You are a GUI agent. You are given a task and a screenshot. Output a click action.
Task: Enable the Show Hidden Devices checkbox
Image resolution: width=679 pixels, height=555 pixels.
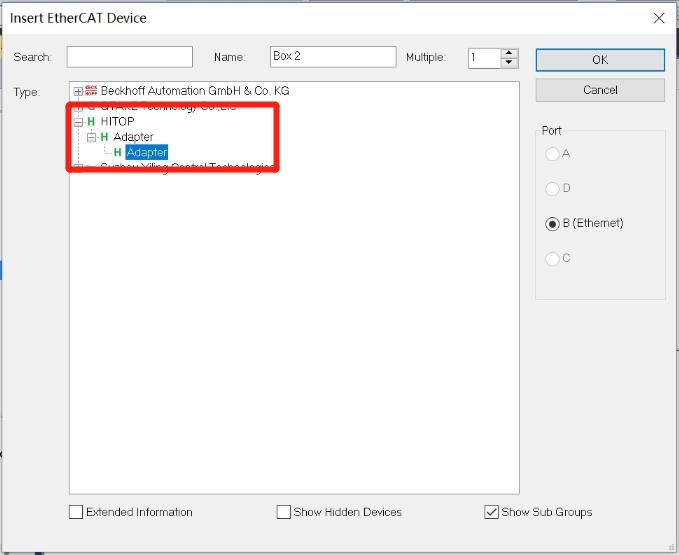pyautogui.click(x=283, y=512)
